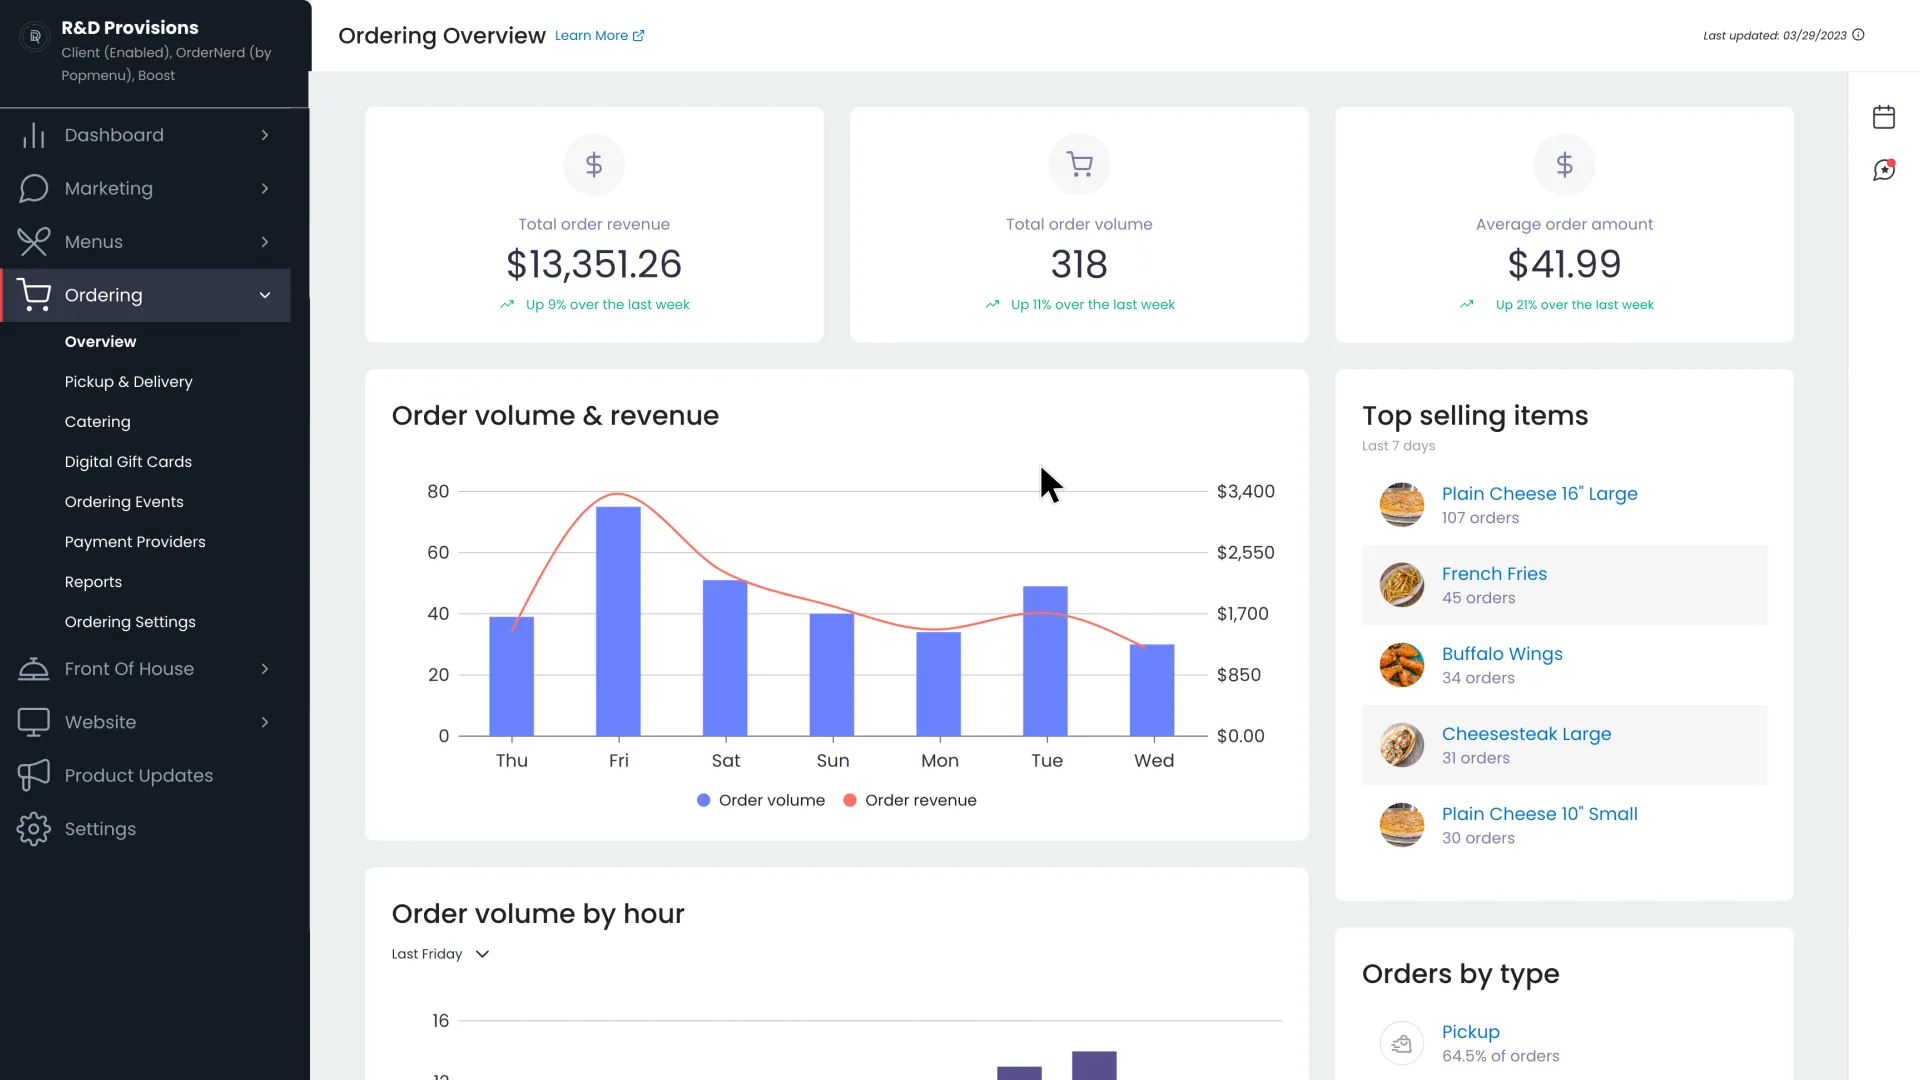1920x1080 pixels.
Task: Open Plain Cheese 16" Large item link
Action: [x=1539, y=493]
